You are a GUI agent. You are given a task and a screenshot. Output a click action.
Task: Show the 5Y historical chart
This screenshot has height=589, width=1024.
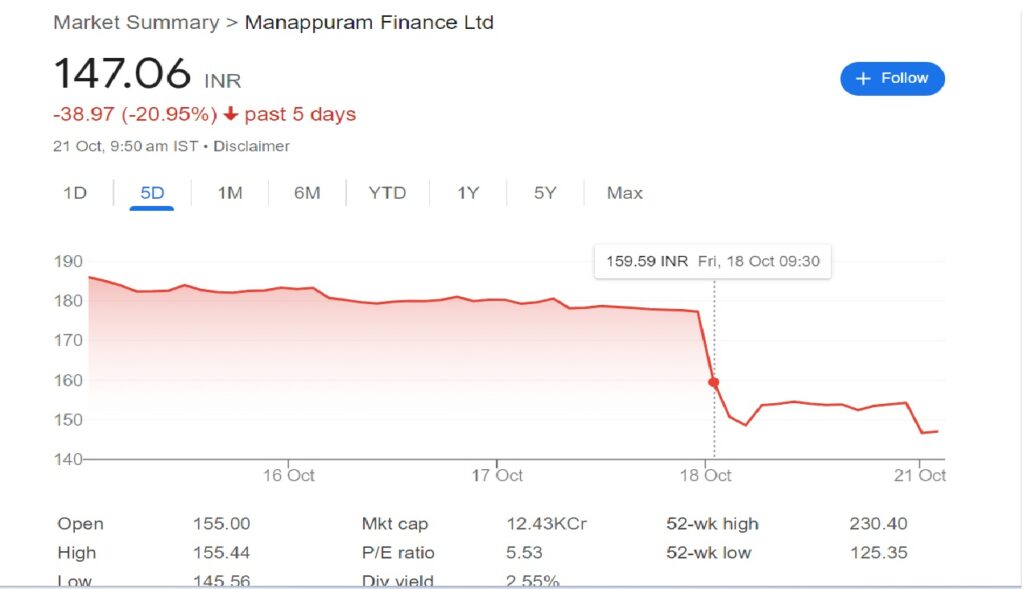(x=544, y=192)
